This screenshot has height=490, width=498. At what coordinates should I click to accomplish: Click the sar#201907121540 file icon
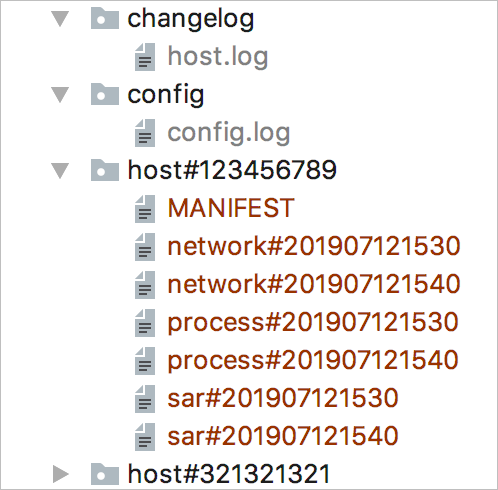coord(145,437)
